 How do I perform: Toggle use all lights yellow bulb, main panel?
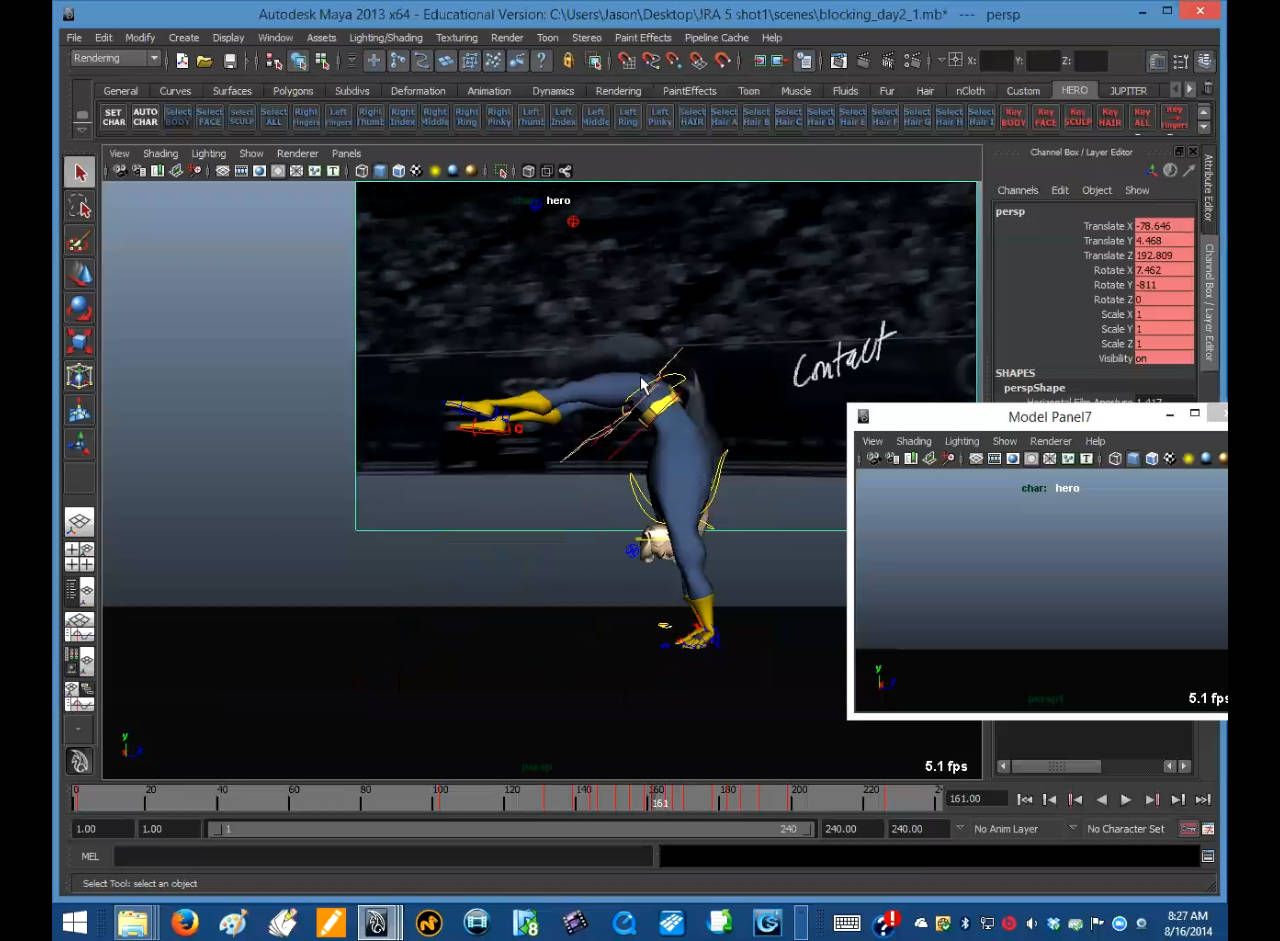point(435,171)
